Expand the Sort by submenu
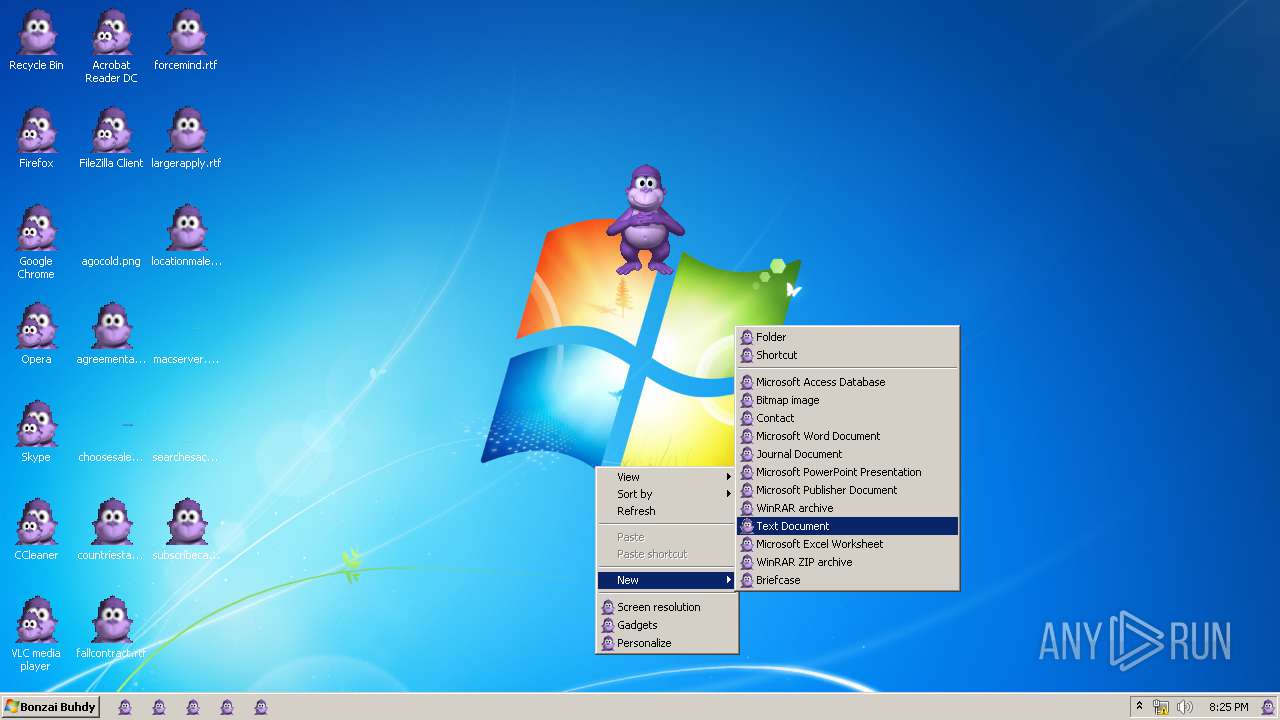The width and height of the screenshot is (1280, 720). [x=667, y=494]
